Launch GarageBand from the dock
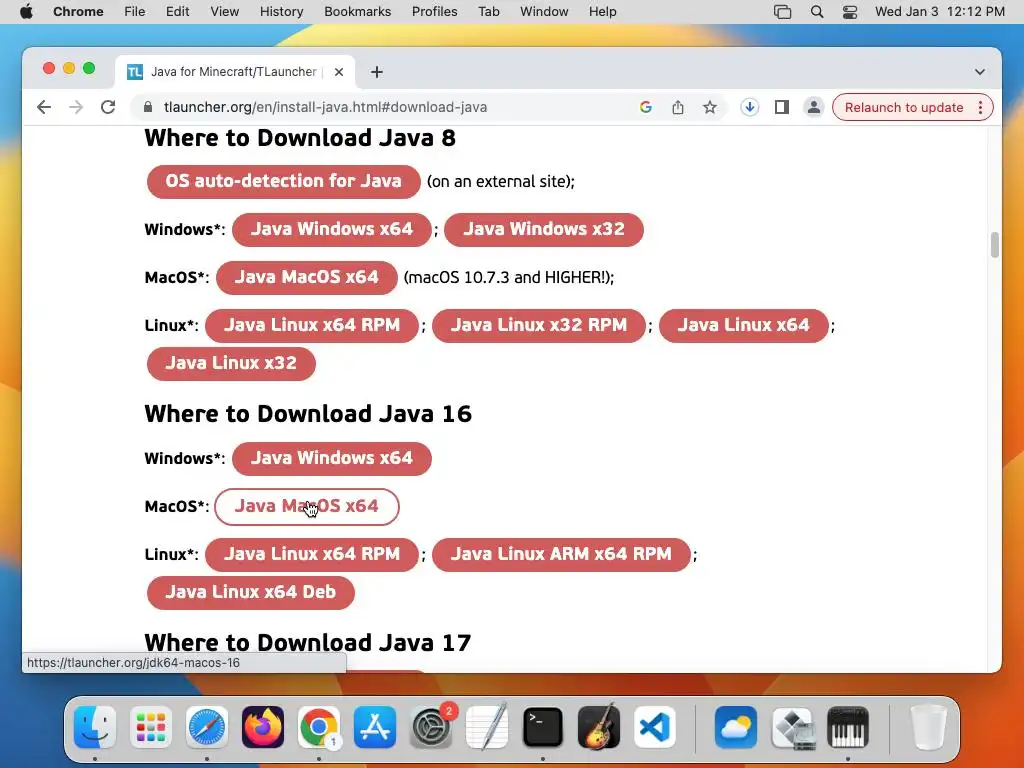Screen dimensions: 1024x768 (599, 727)
